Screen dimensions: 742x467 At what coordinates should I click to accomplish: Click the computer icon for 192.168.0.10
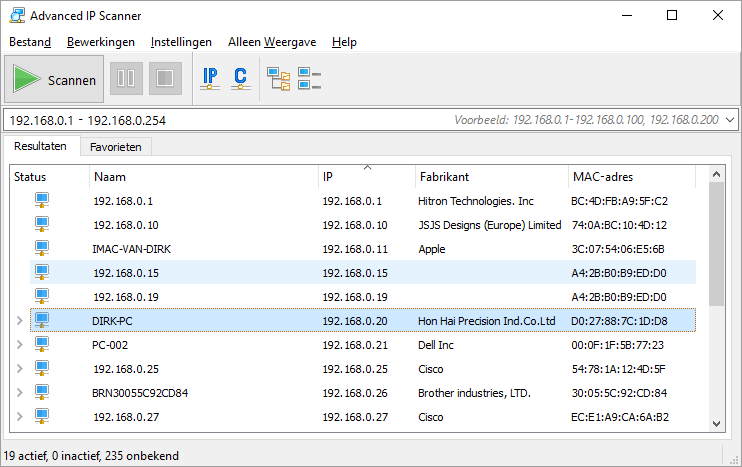click(42, 224)
